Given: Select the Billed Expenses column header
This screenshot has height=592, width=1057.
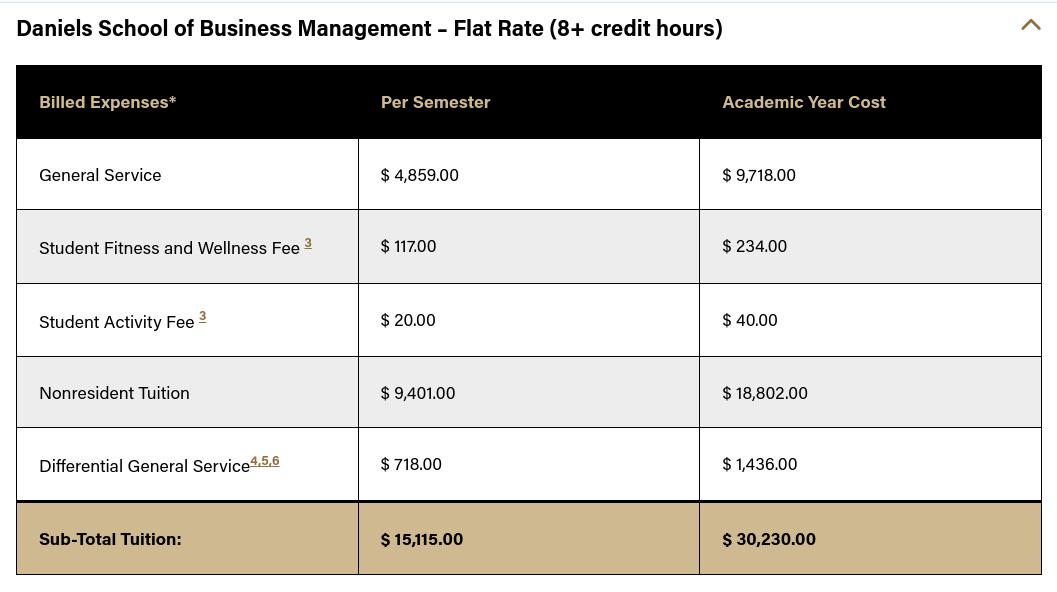Looking at the screenshot, I should pyautogui.click(x=107, y=101).
